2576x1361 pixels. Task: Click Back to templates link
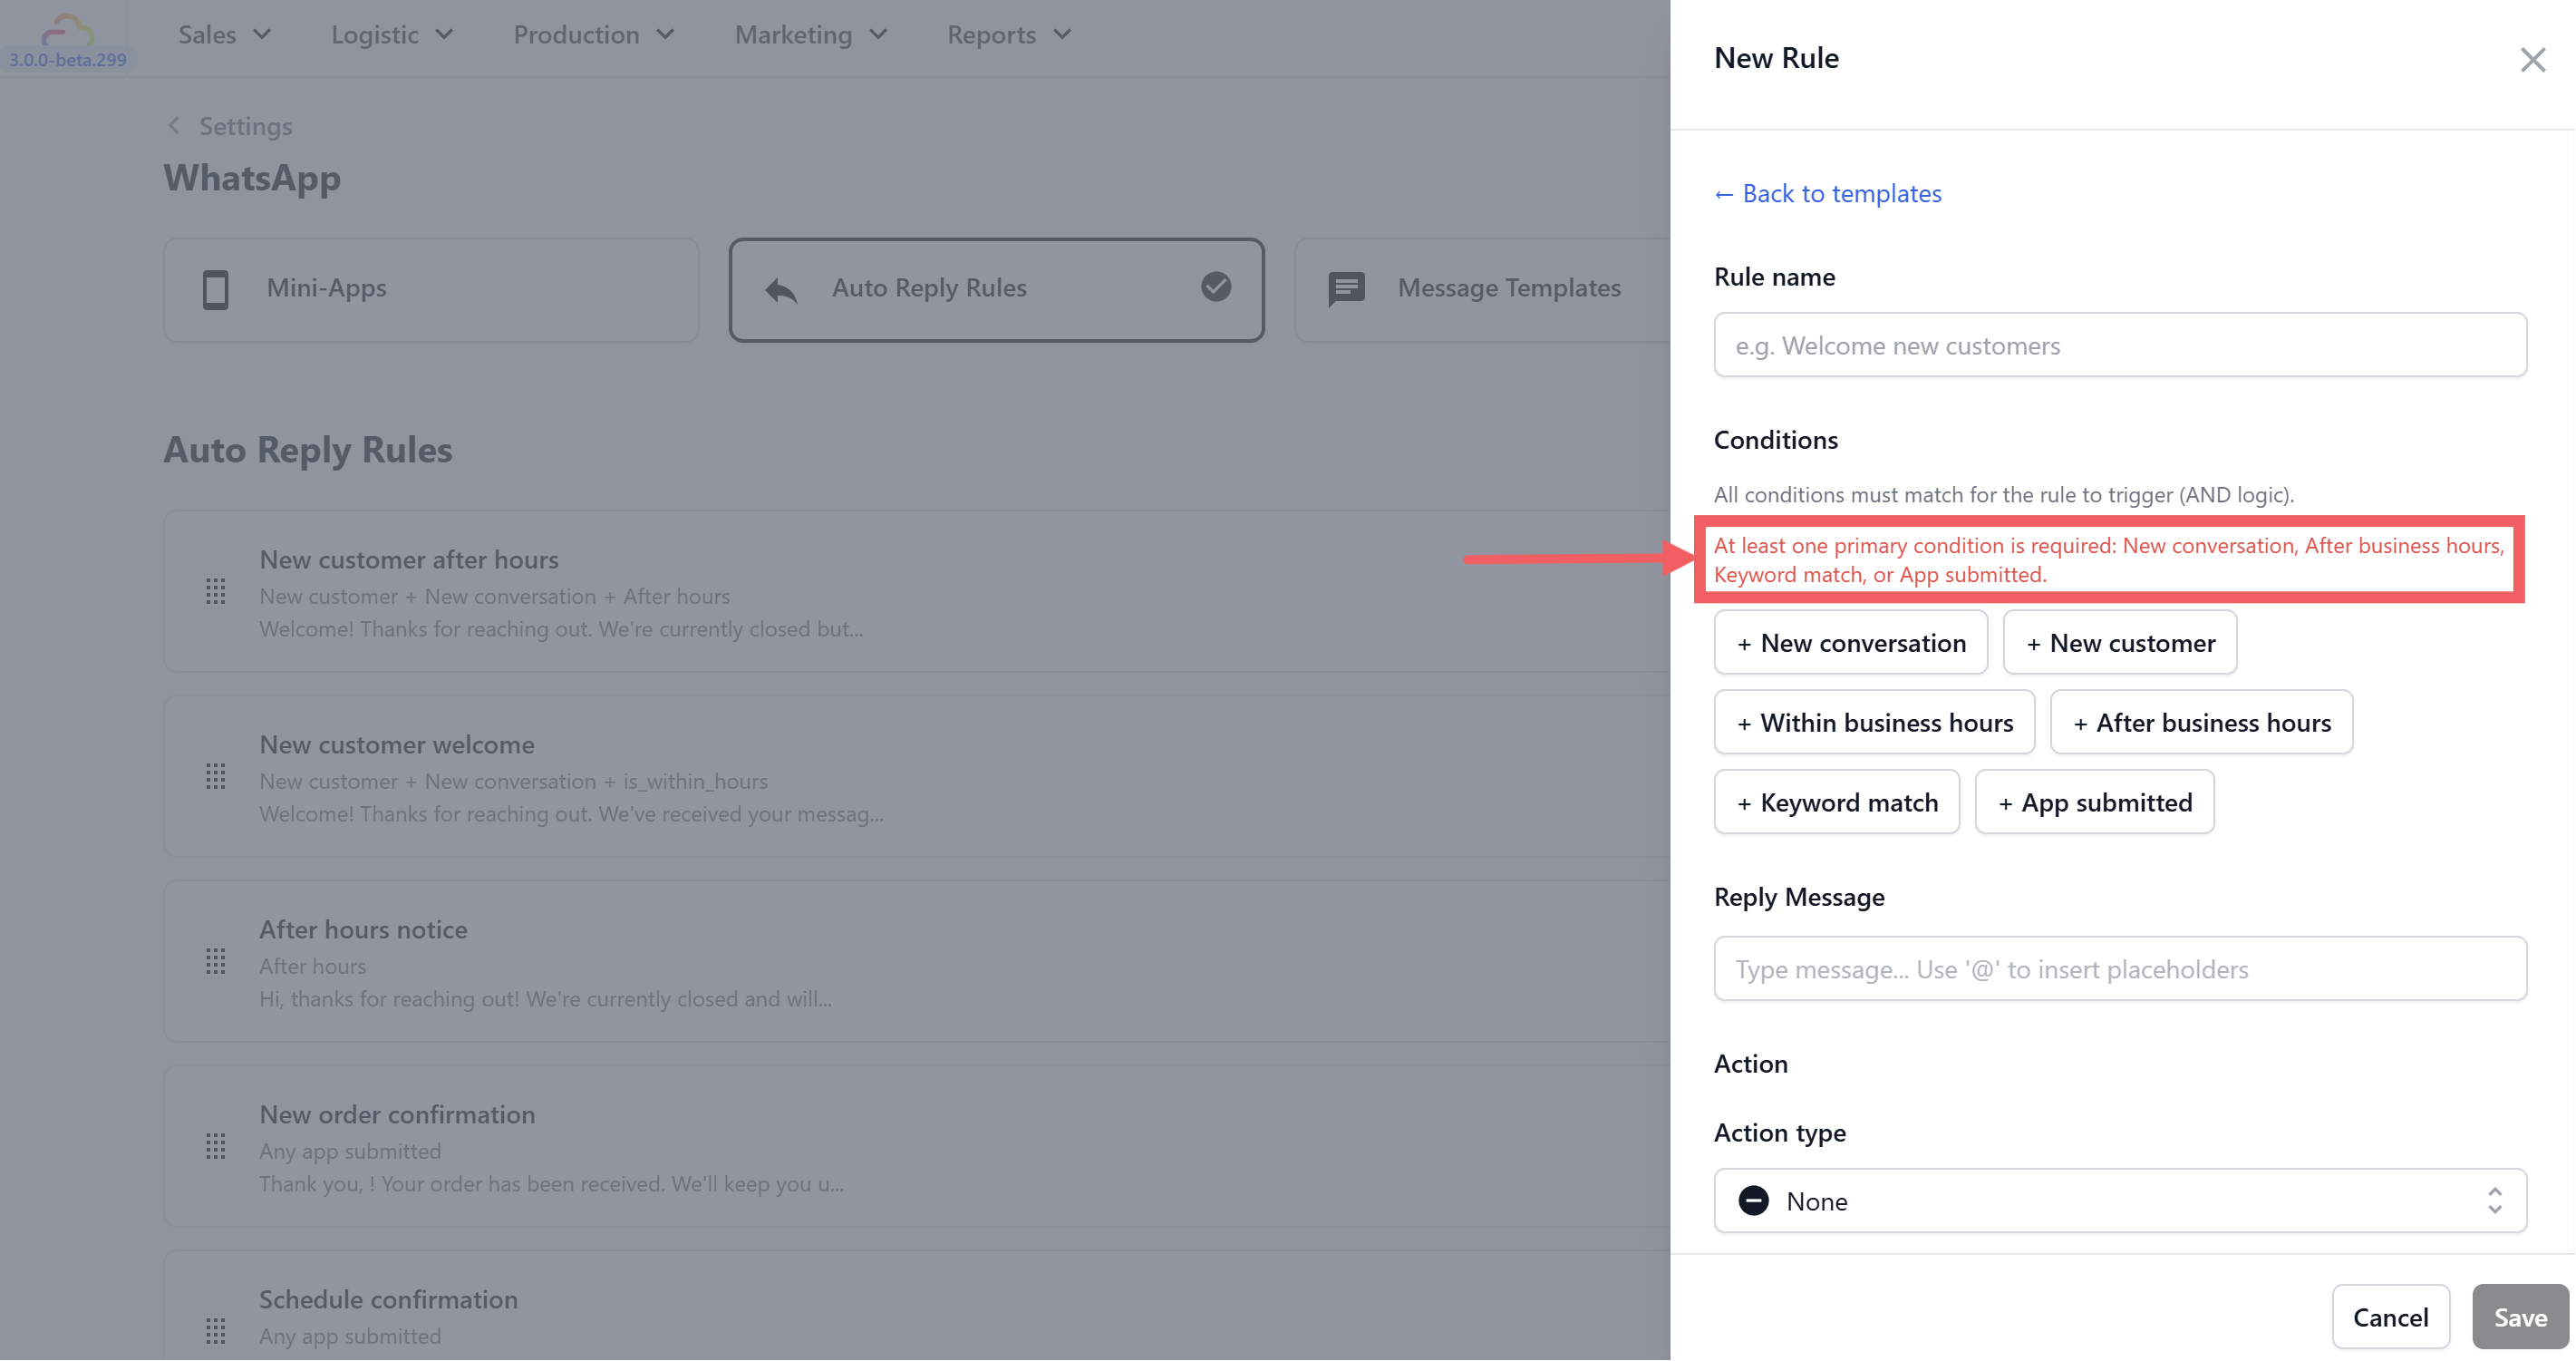pyautogui.click(x=1827, y=194)
